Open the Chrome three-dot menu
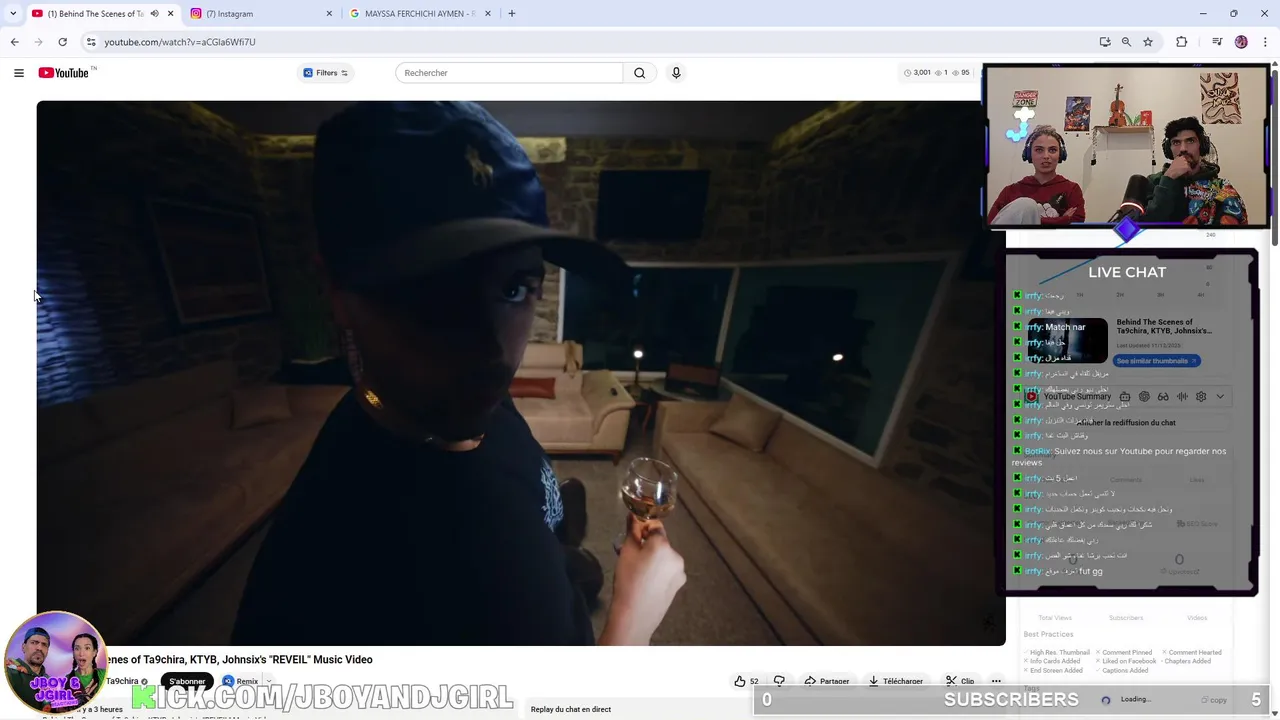 (1266, 42)
